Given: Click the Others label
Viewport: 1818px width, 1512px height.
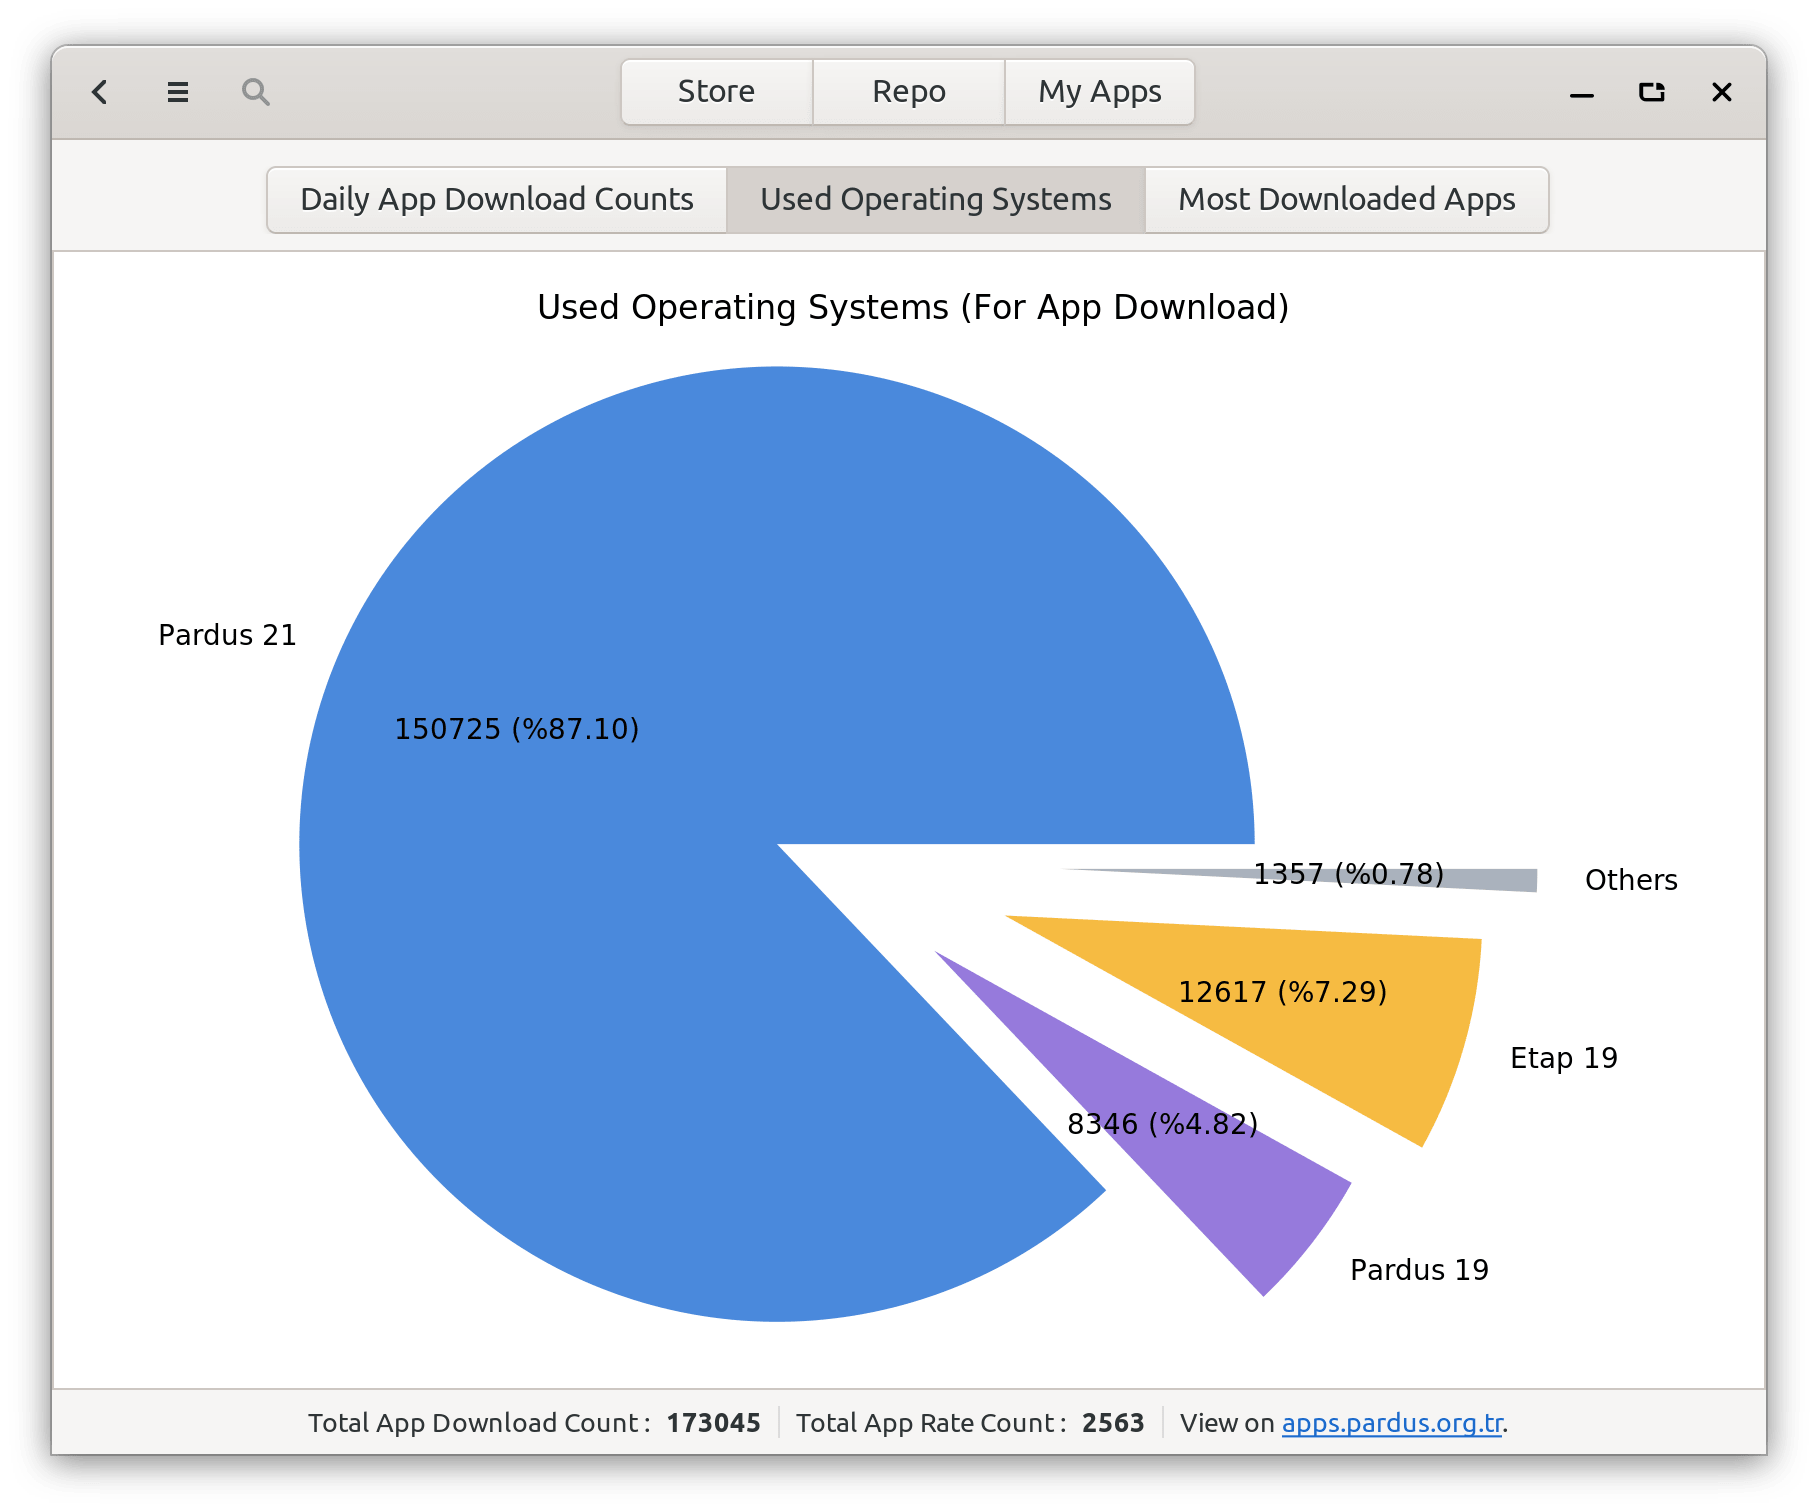Looking at the screenshot, I should (1631, 880).
